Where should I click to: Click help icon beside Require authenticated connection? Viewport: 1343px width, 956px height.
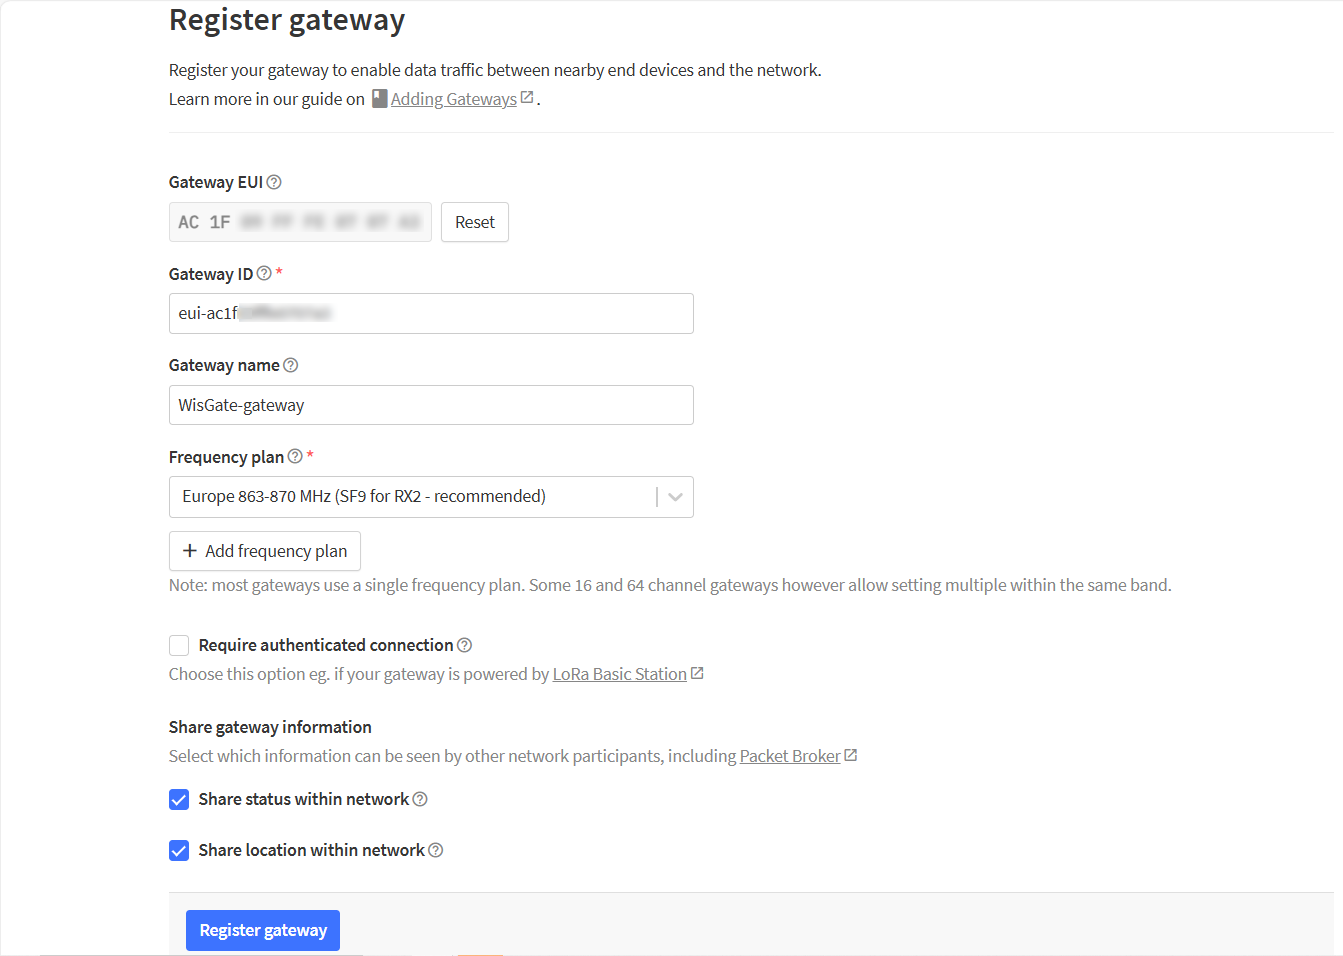point(465,645)
